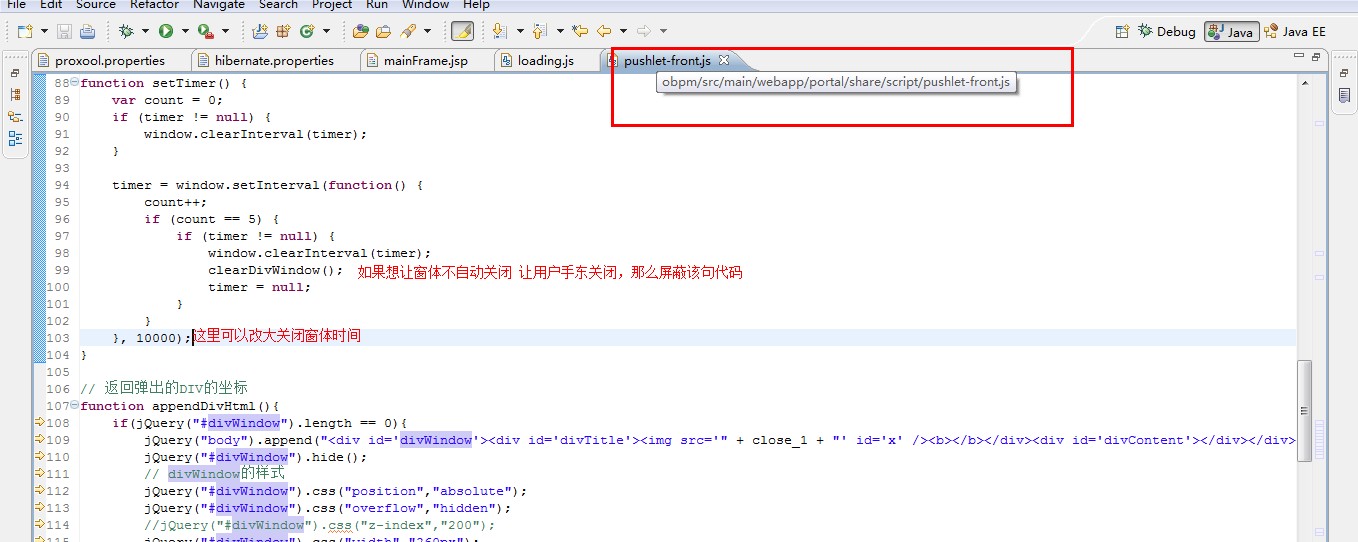Click the Previous Annotation icon

tap(540, 32)
